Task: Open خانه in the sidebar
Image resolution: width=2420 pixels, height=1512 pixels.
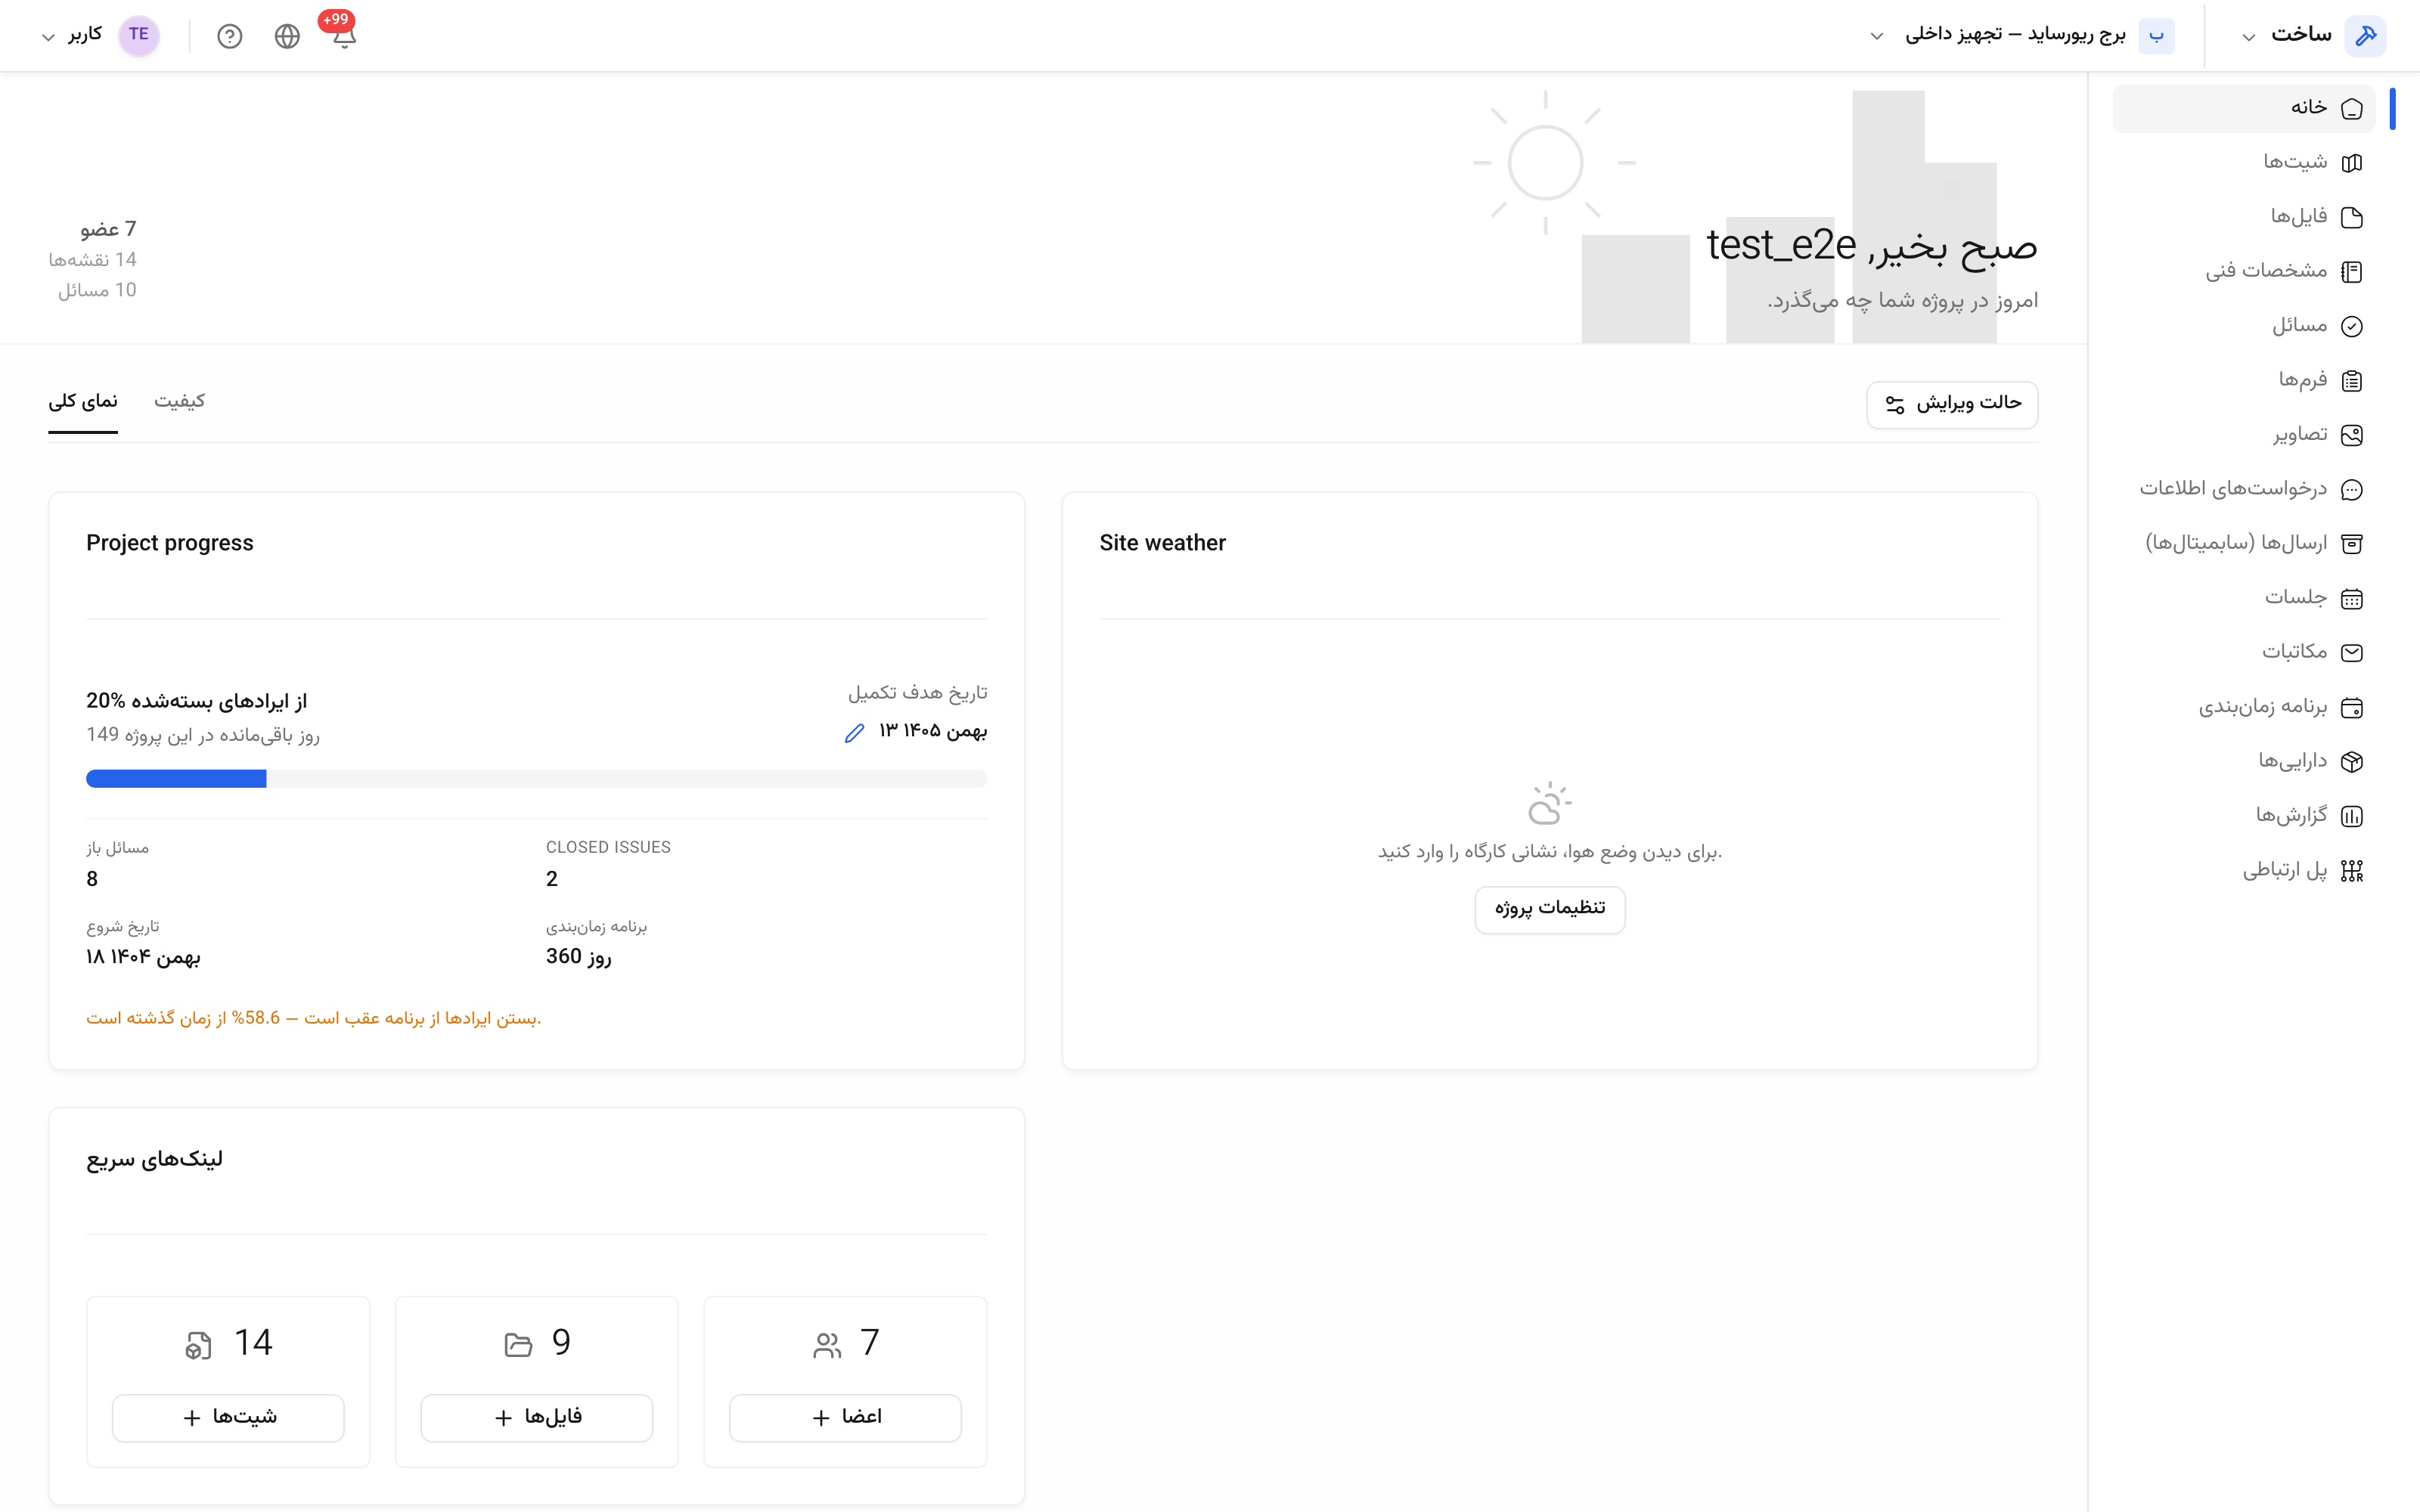Action: 2243,108
